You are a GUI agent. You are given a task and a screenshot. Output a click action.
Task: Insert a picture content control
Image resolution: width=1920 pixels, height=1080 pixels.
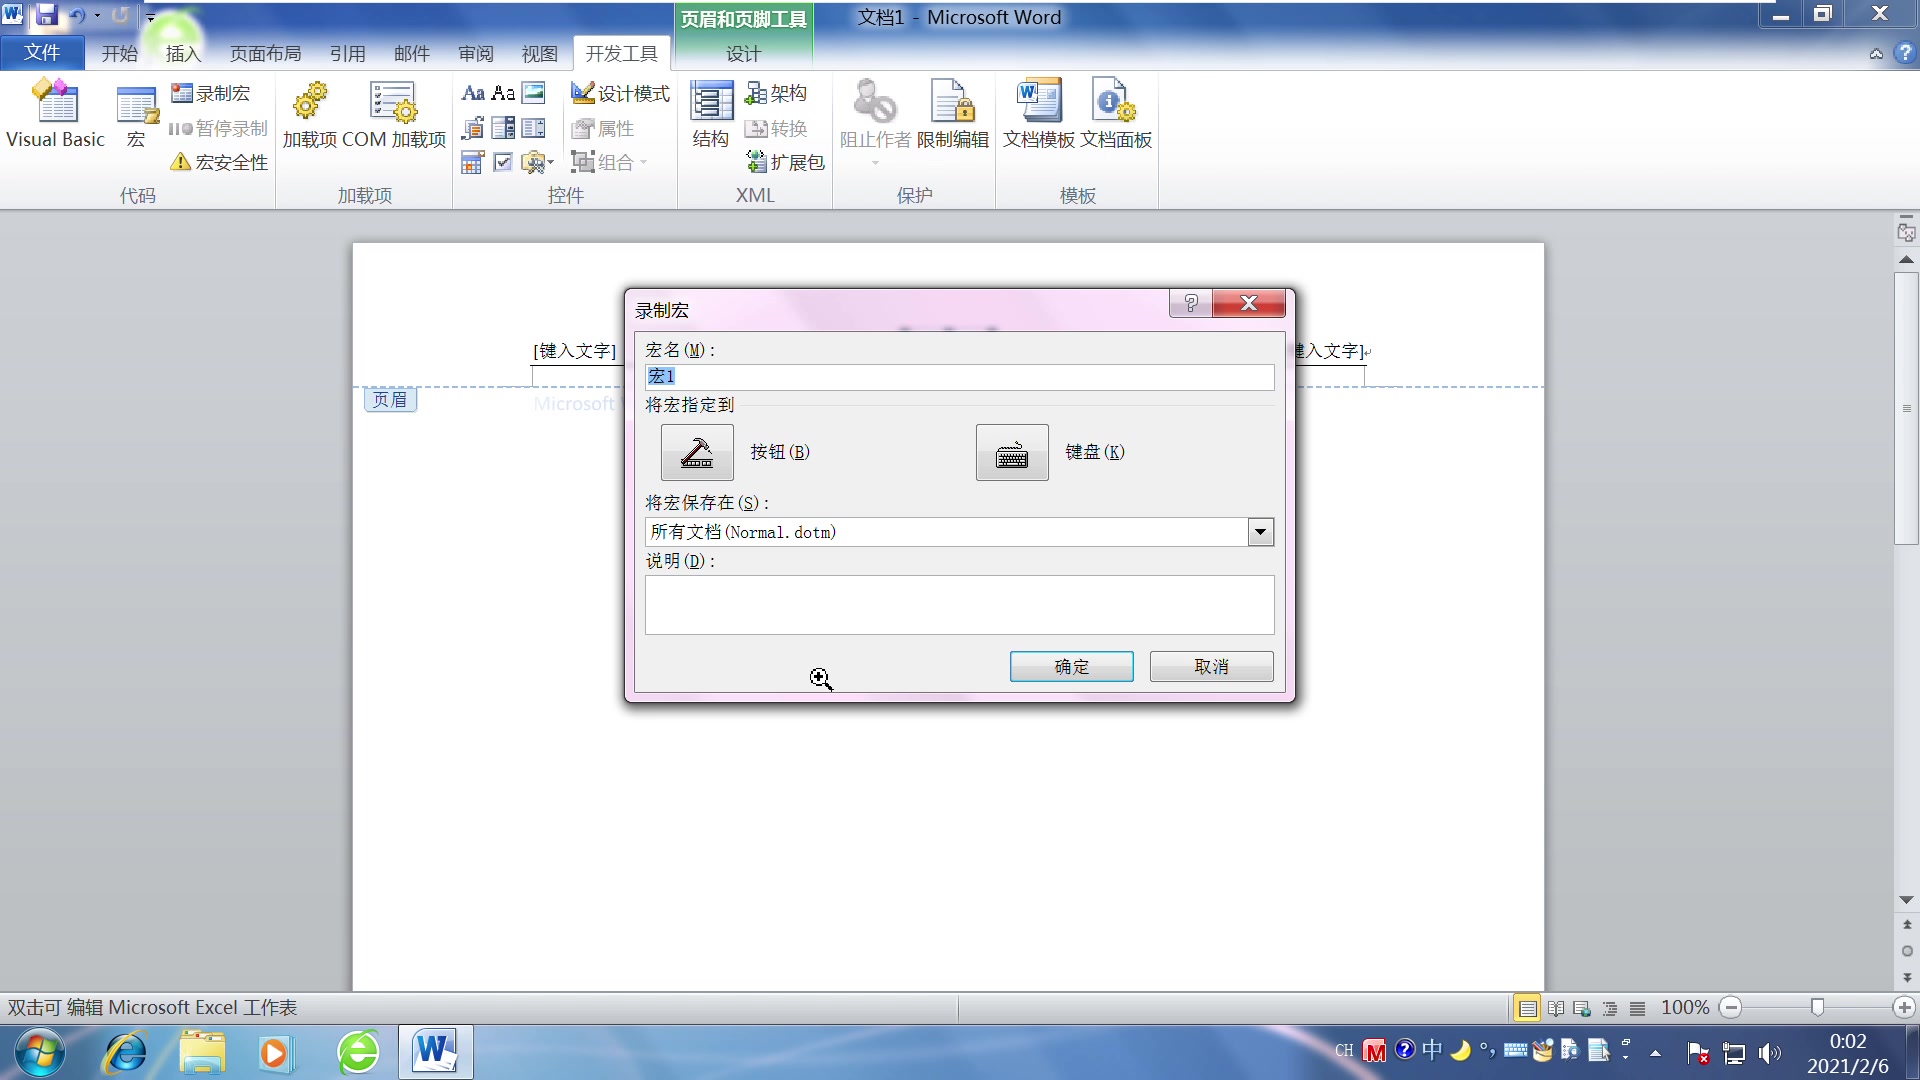point(533,92)
